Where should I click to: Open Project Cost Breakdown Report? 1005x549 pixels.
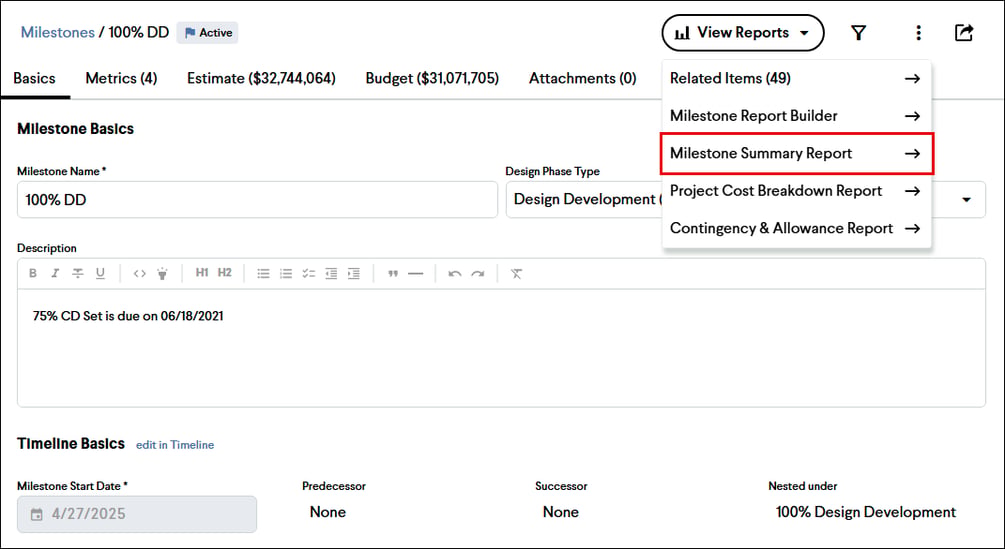coord(795,191)
